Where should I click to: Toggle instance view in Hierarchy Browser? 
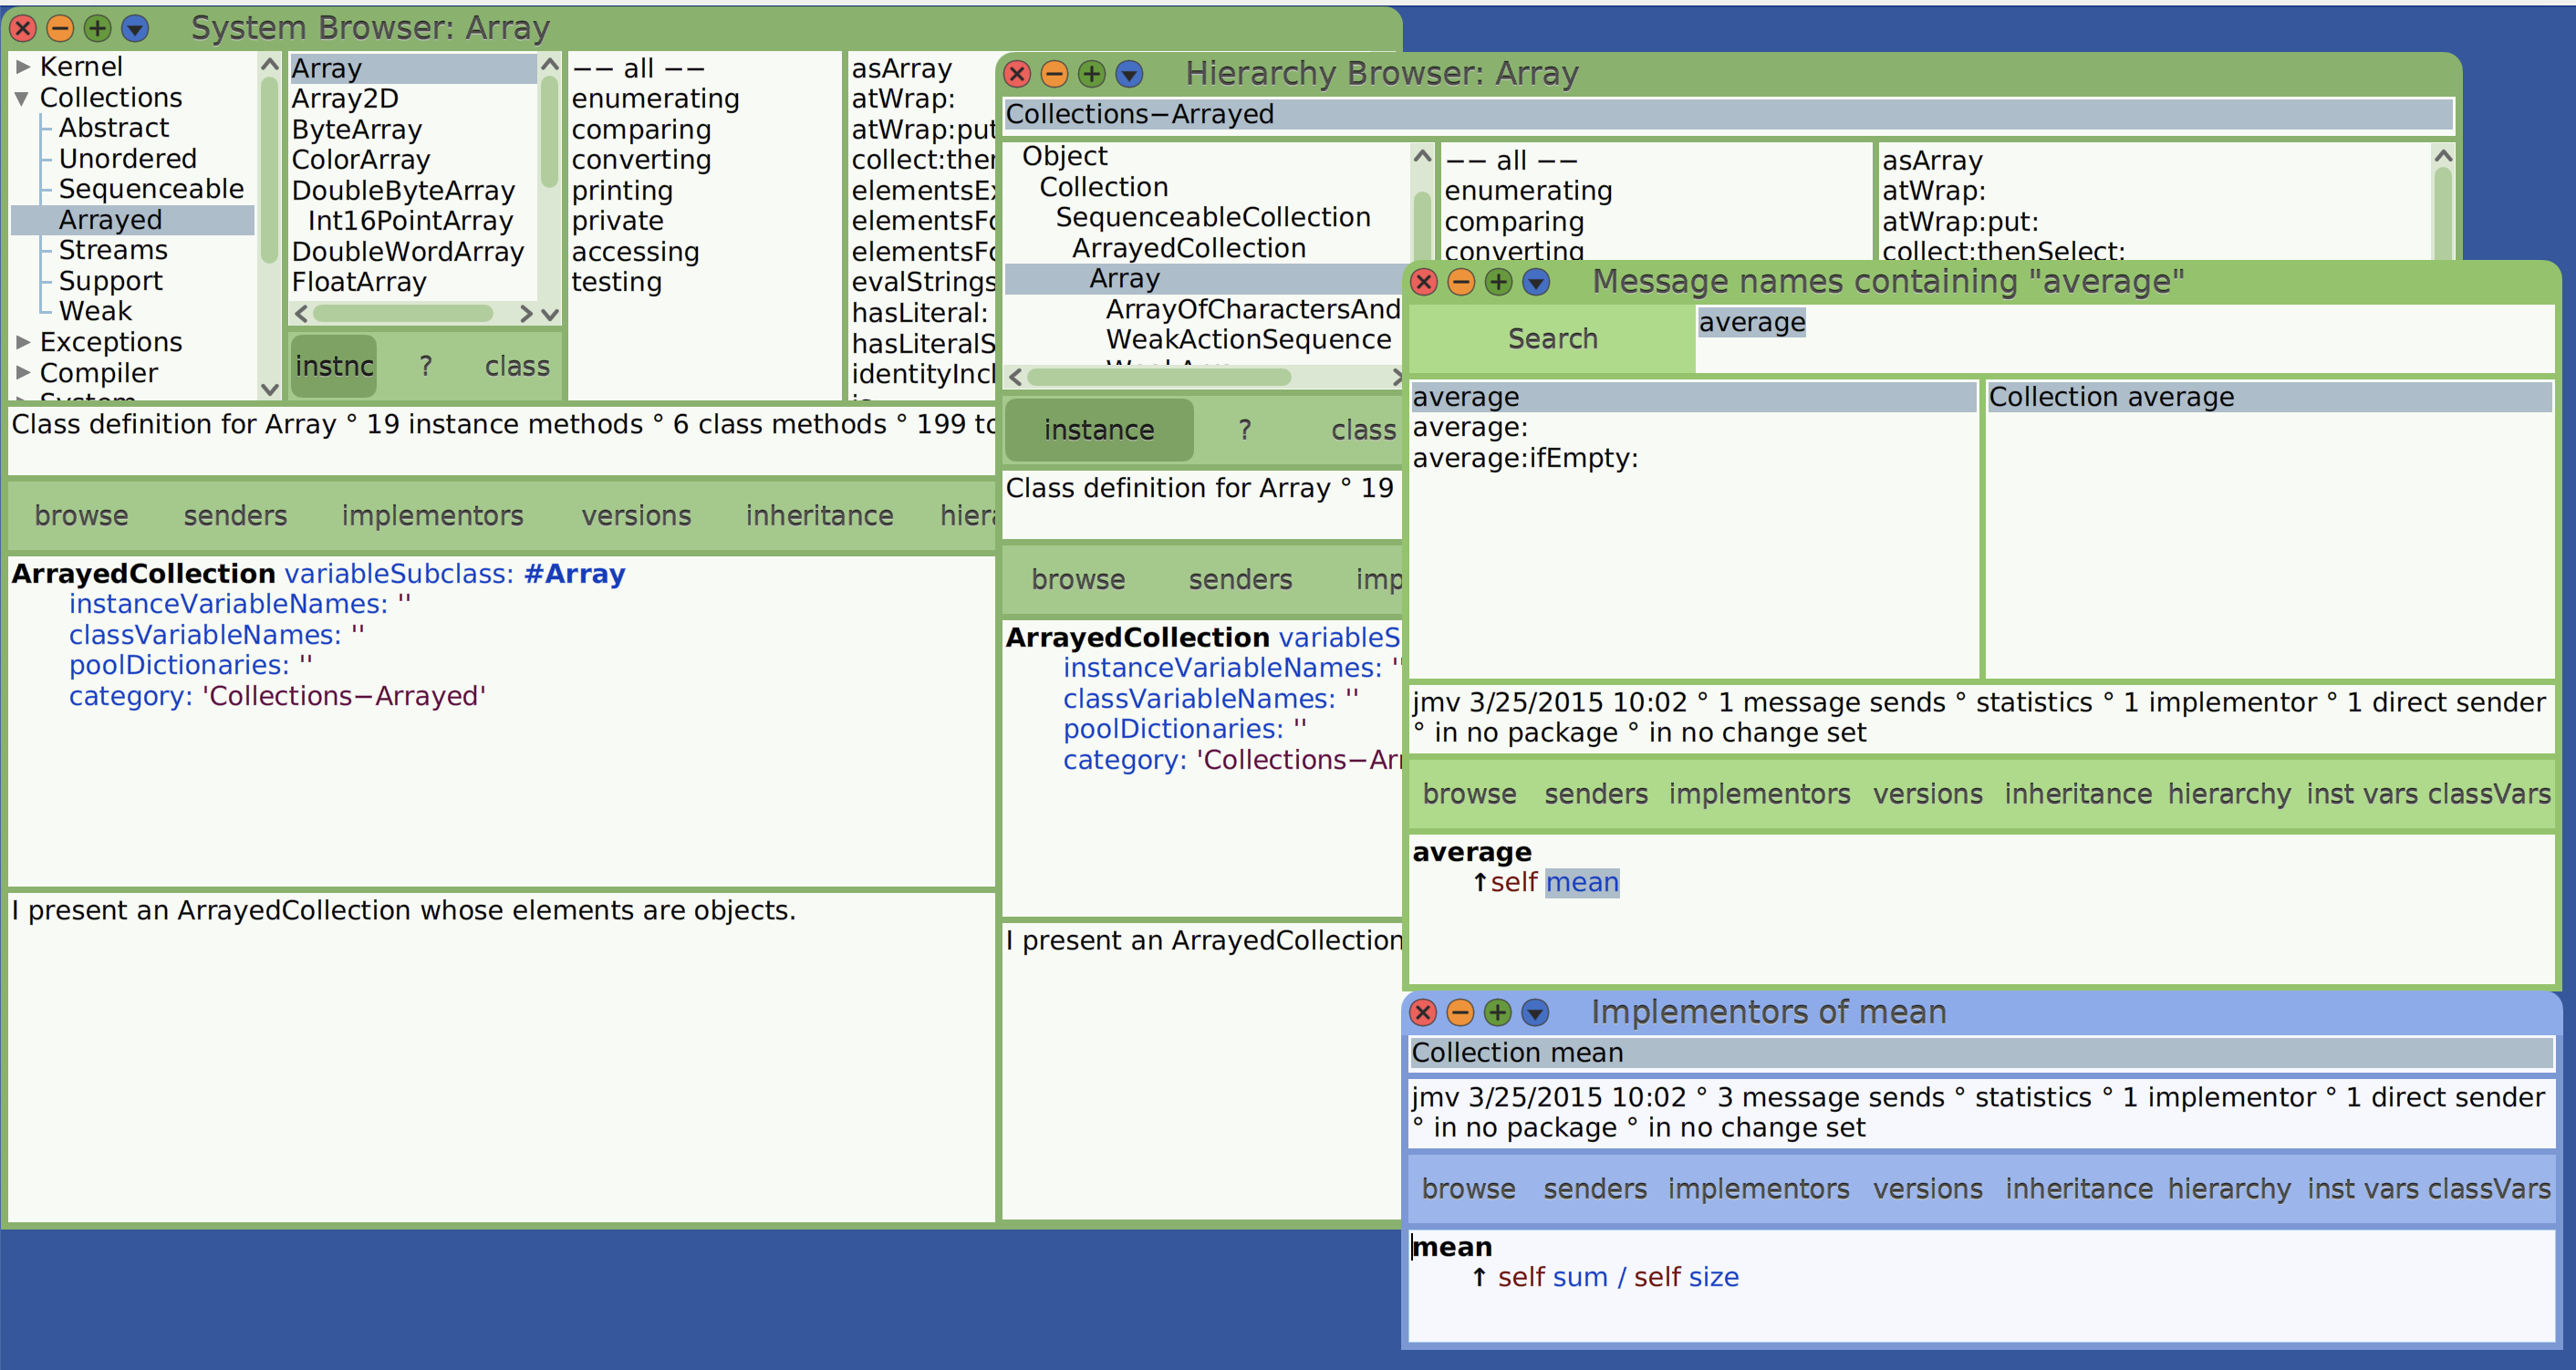(x=1099, y=430)
